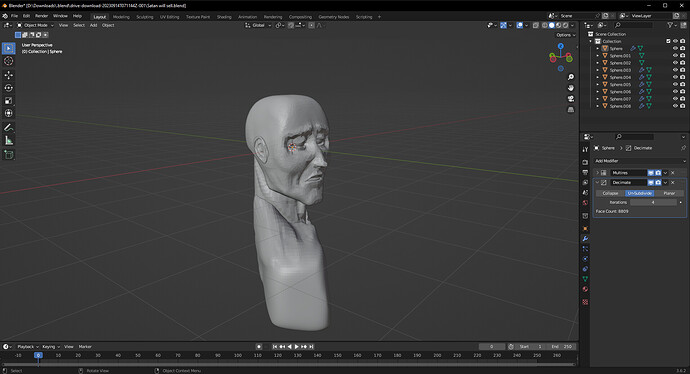The height and width of the screenshot is (374, 690).
Task: Open the Add Modifier dropdown
Action: point(640,161)
